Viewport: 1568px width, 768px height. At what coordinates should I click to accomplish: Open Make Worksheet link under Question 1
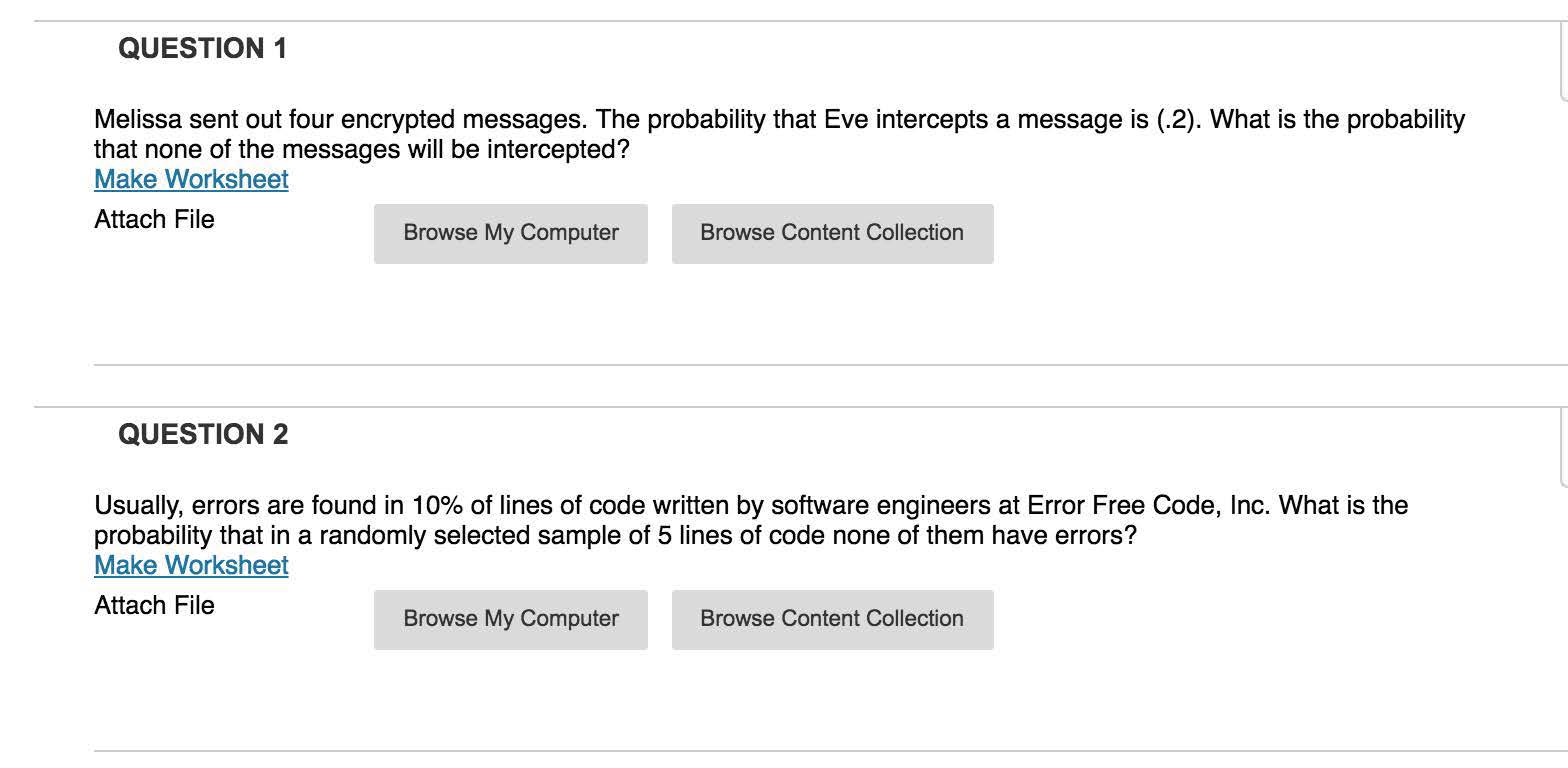[191, 180]
